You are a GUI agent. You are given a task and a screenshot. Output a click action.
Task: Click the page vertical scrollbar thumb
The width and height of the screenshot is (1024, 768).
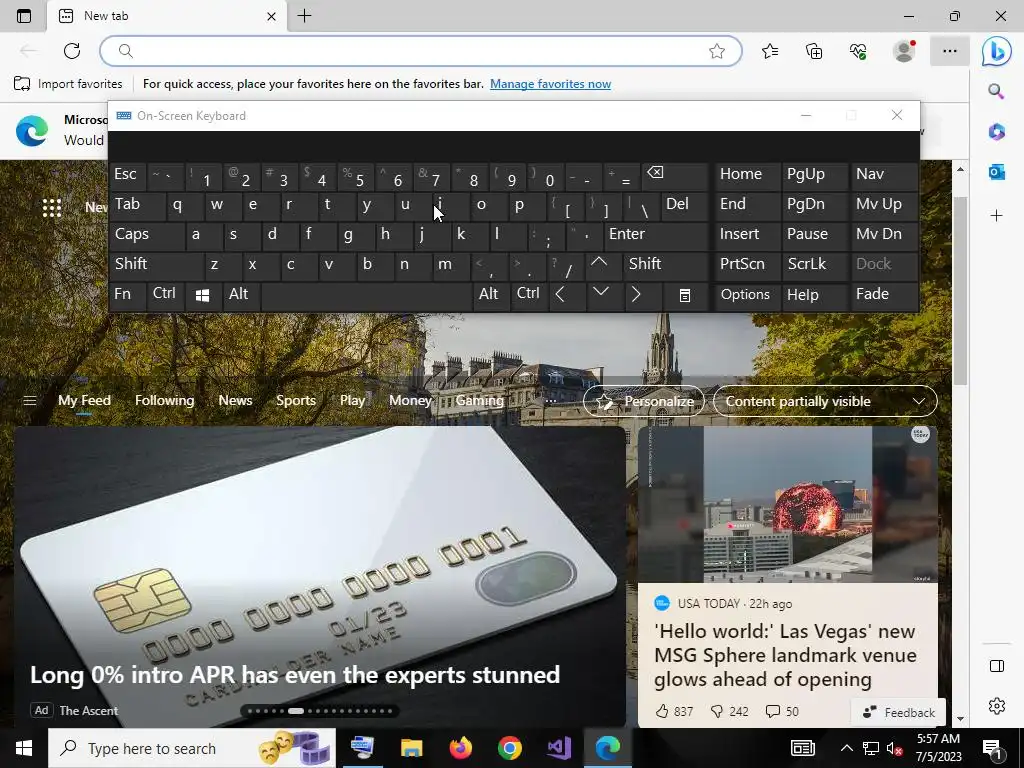959,291
